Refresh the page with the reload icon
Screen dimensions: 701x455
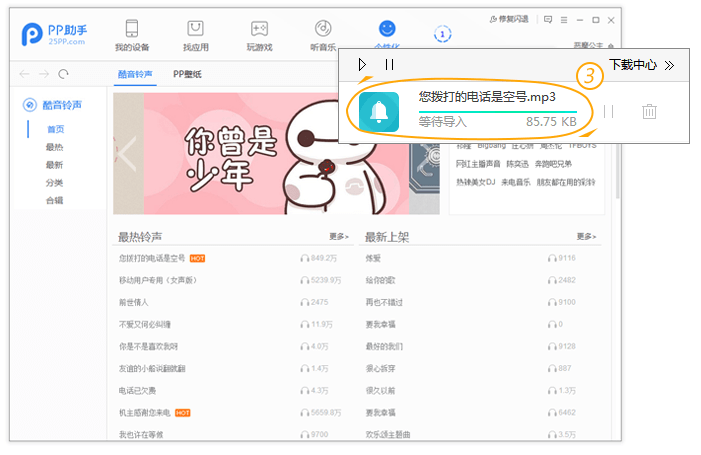pyautogui.click(x=63, y=74)
